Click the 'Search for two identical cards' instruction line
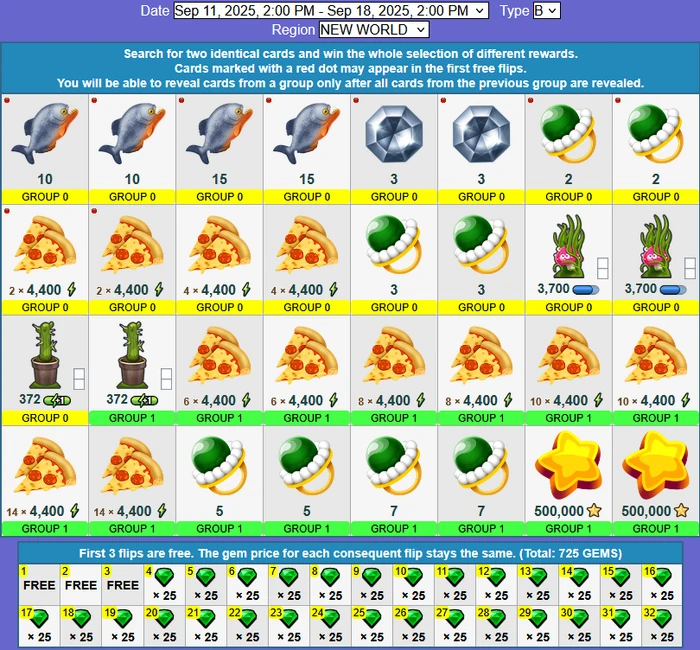 (x=350, y=54)
